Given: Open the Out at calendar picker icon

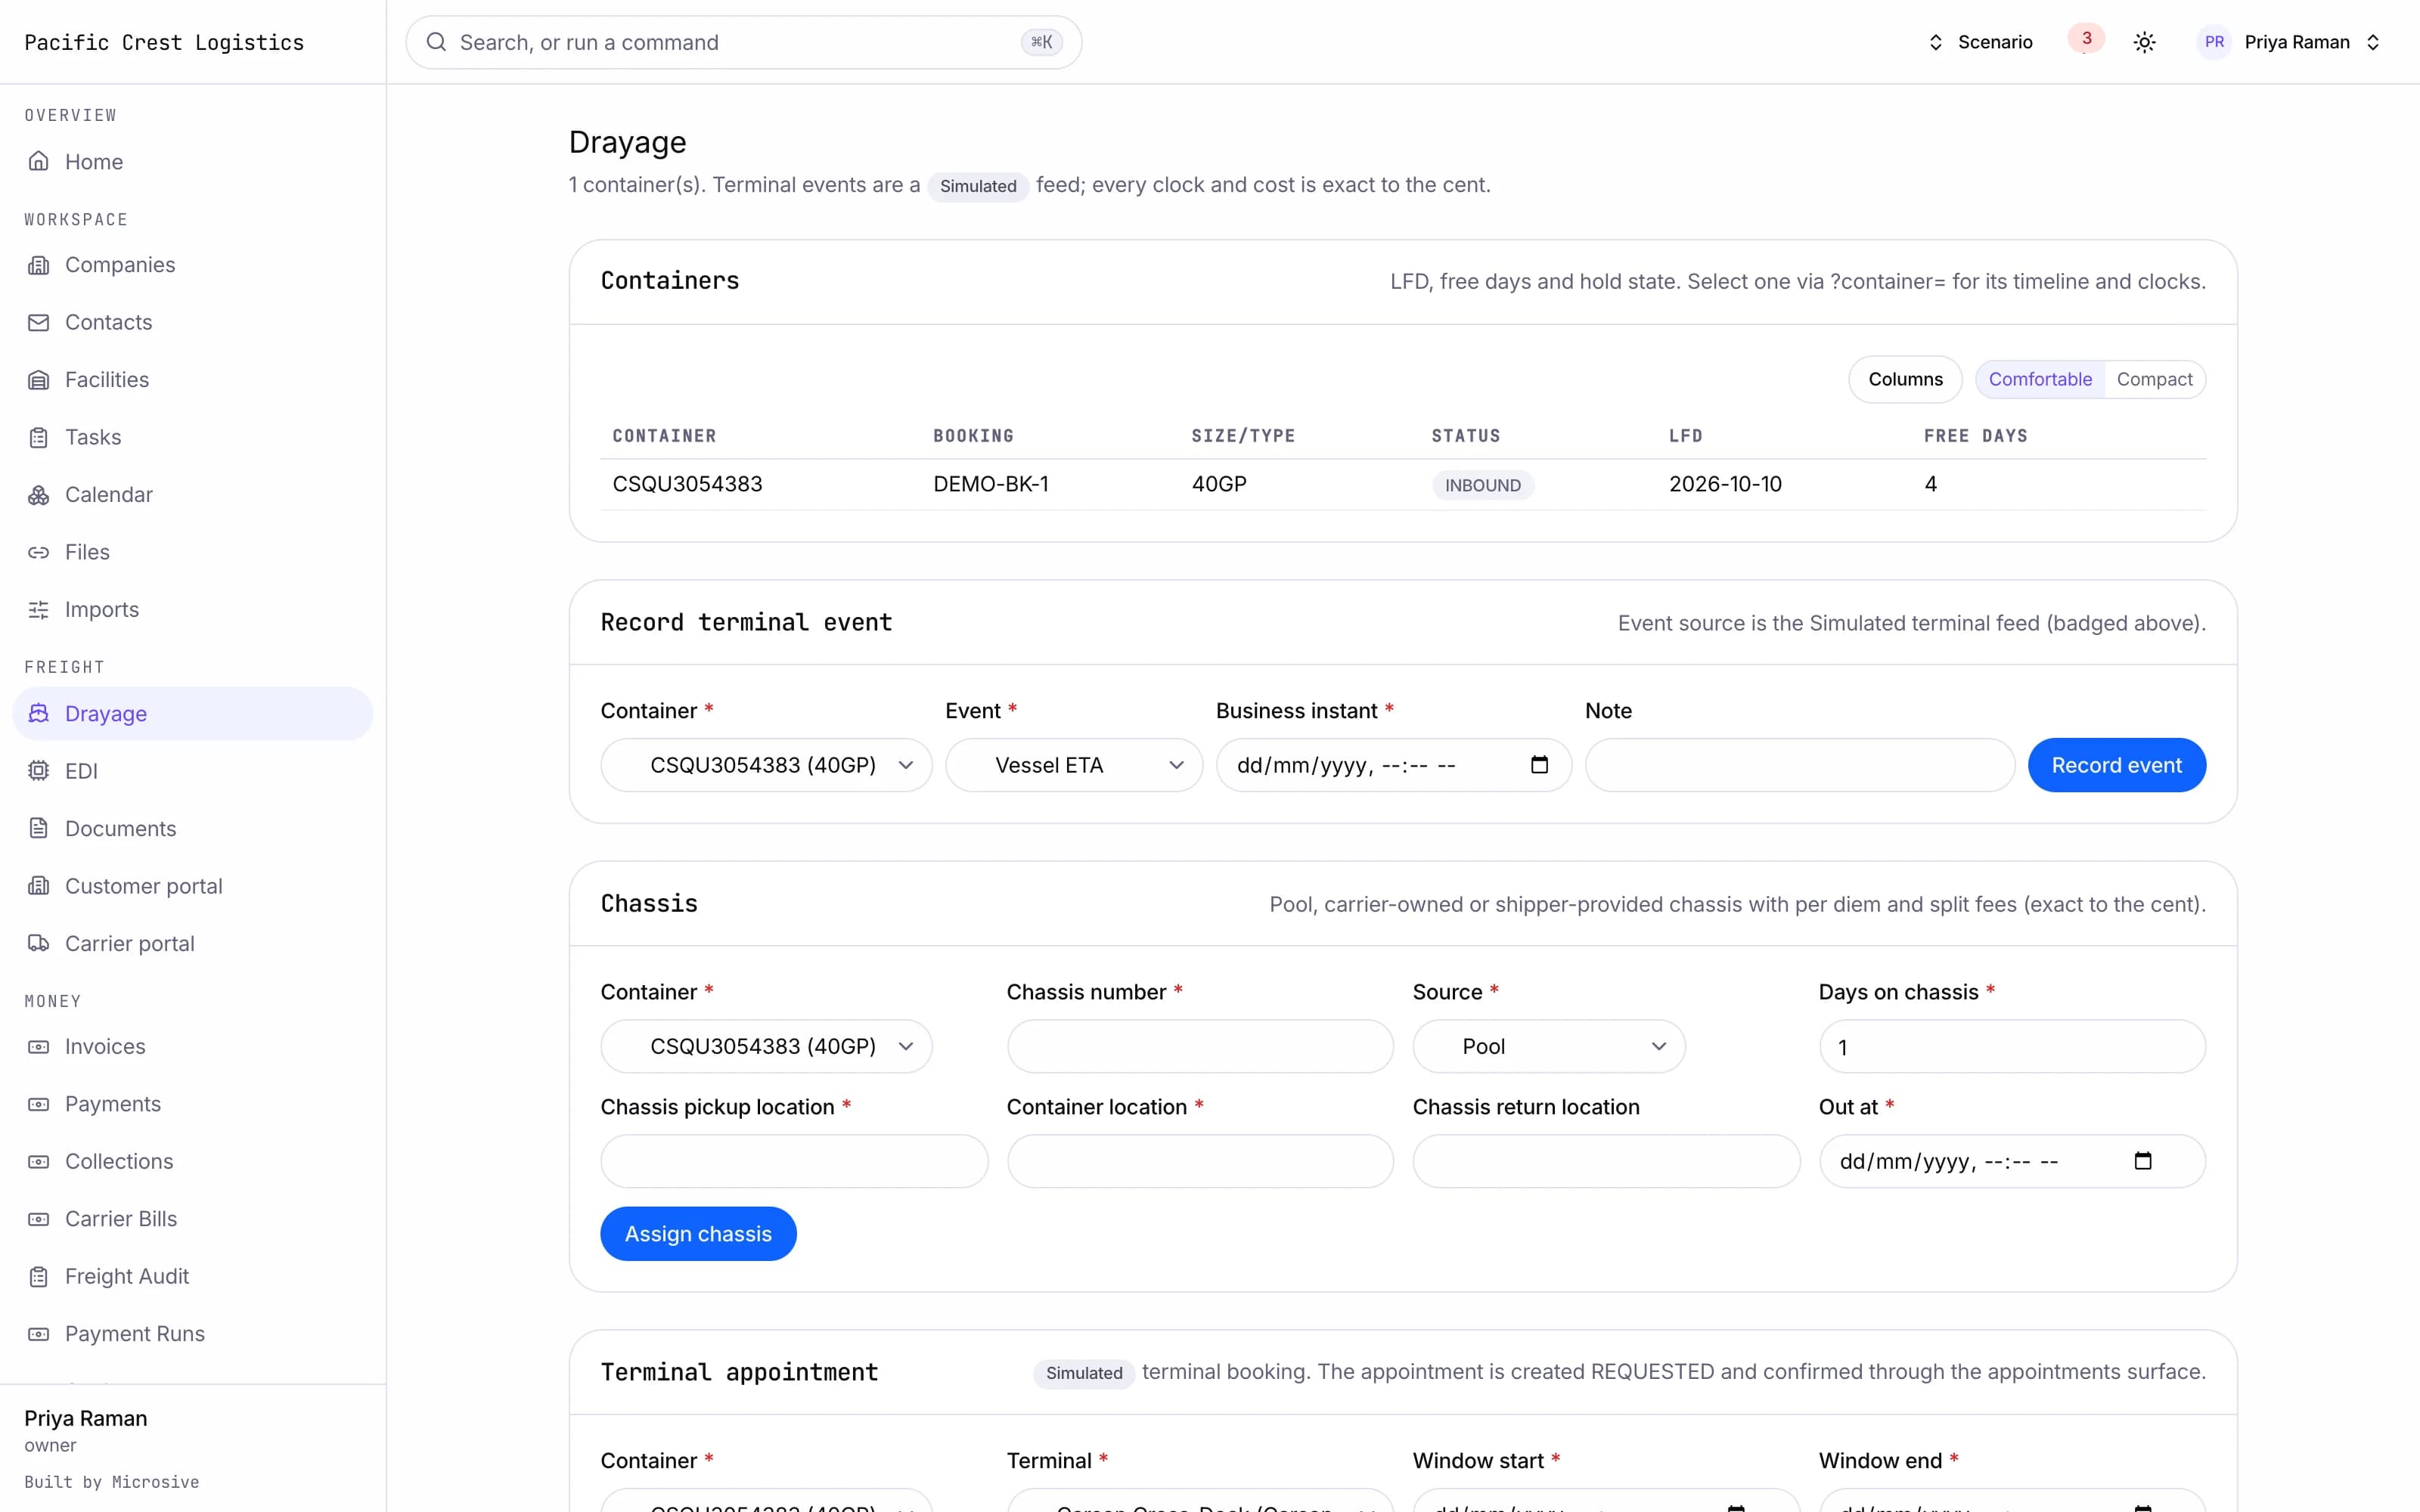Looking at the screenshot, I should pyautogui.click(x=2142, y=1161).
